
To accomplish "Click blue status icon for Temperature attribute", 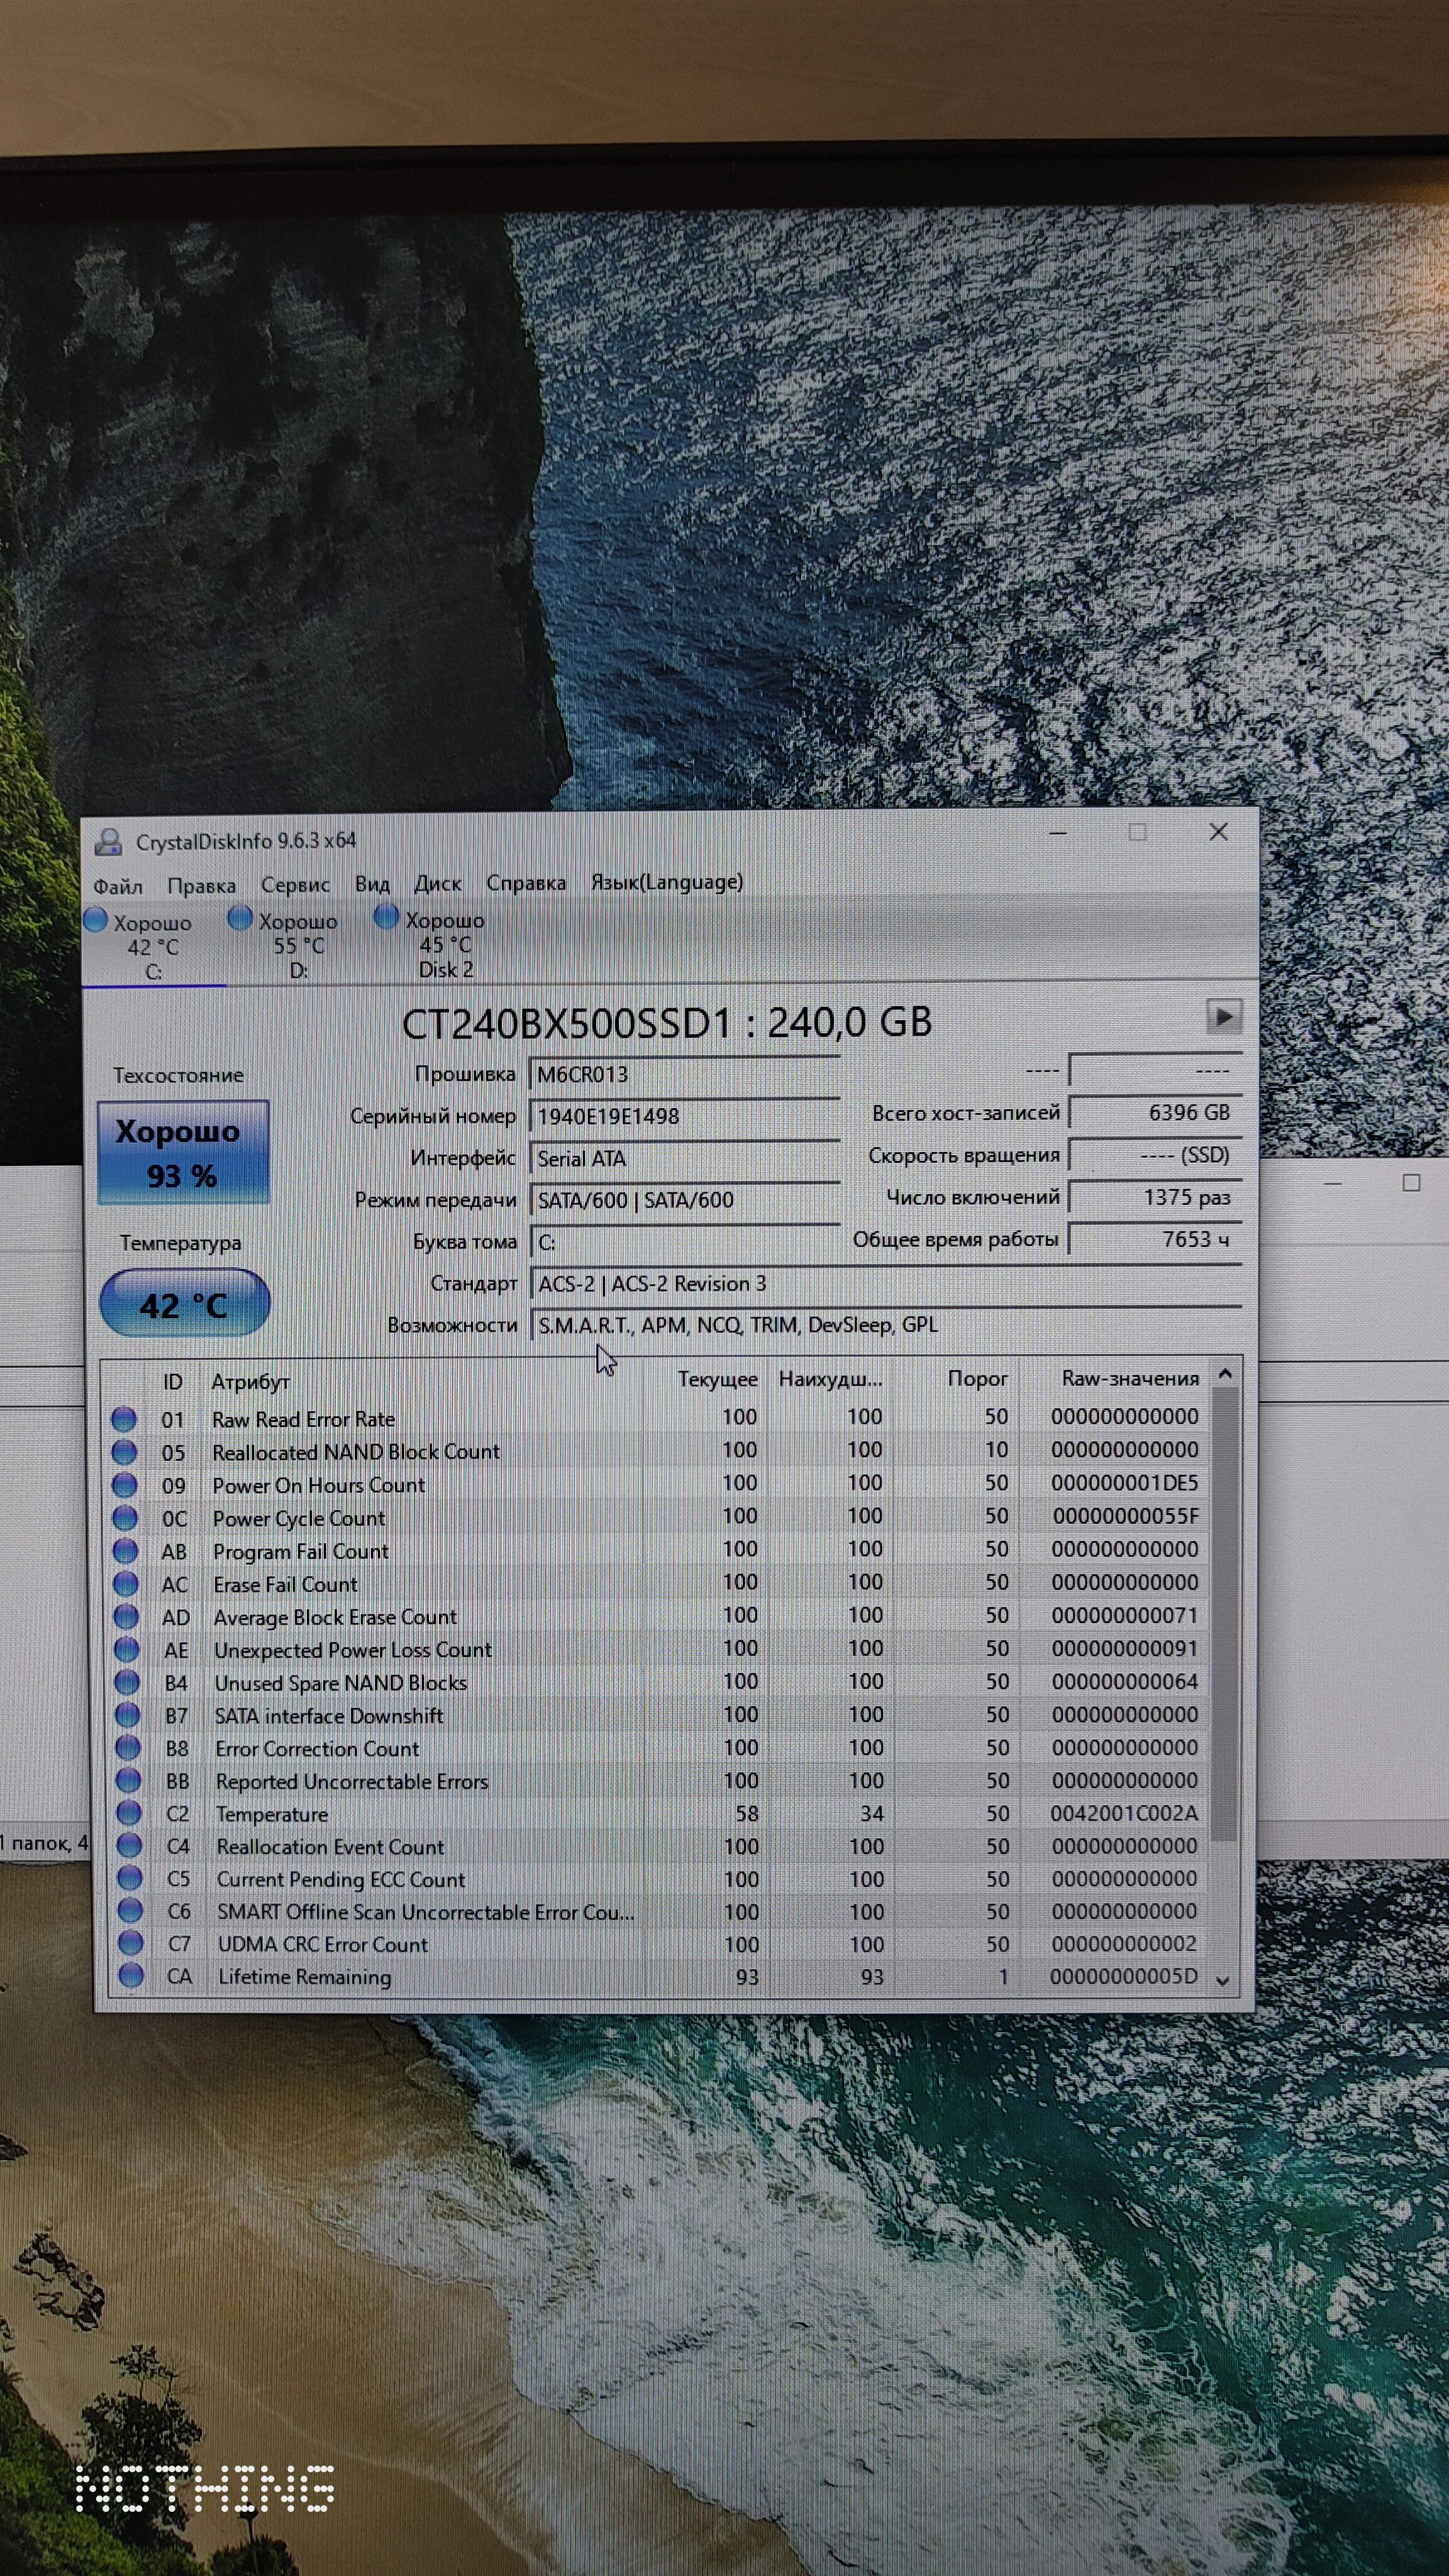I will point(128,1812).
